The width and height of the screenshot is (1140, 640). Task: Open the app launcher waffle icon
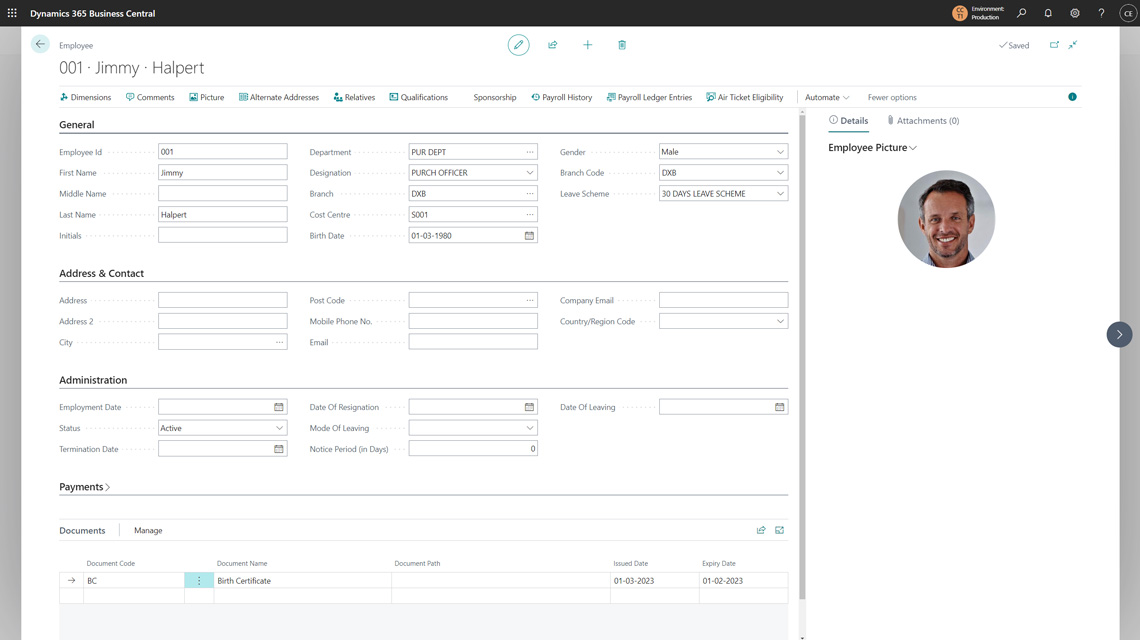tap(12, 13)
